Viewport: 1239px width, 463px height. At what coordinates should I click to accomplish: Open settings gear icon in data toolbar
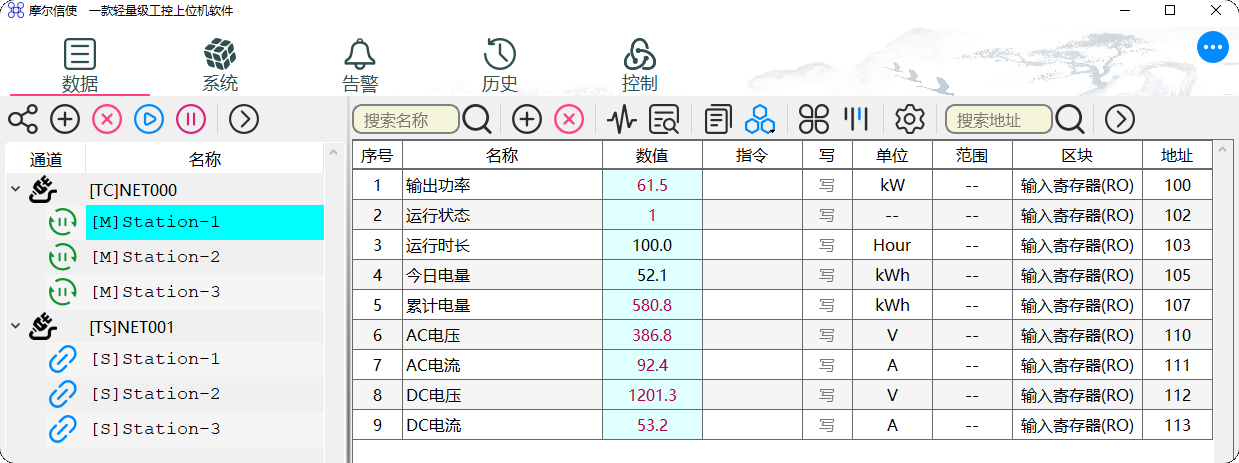pos(909,120)
